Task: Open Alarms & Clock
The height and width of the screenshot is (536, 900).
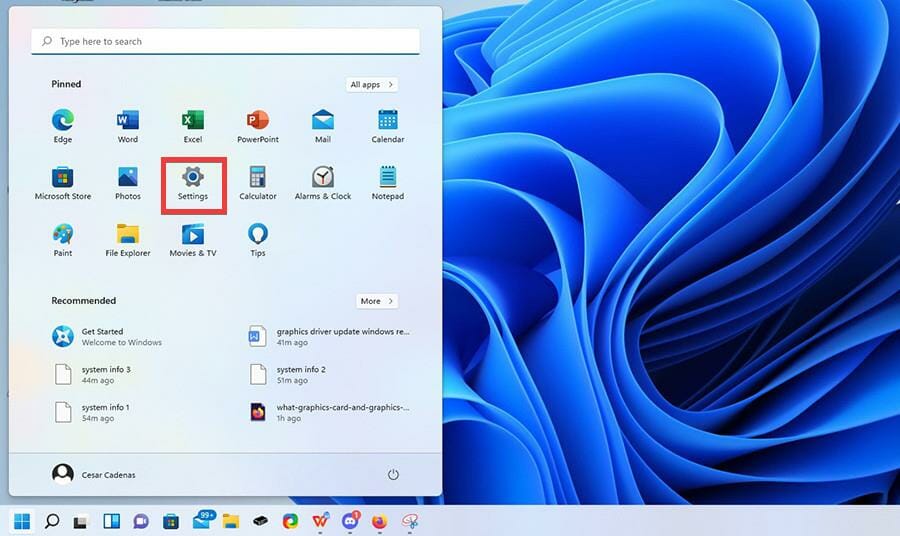Action: 323,183
